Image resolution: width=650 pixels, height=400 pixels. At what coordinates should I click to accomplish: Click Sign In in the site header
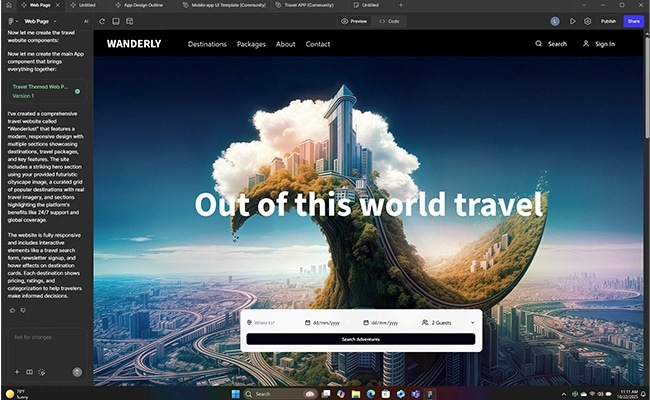point(599,44)
